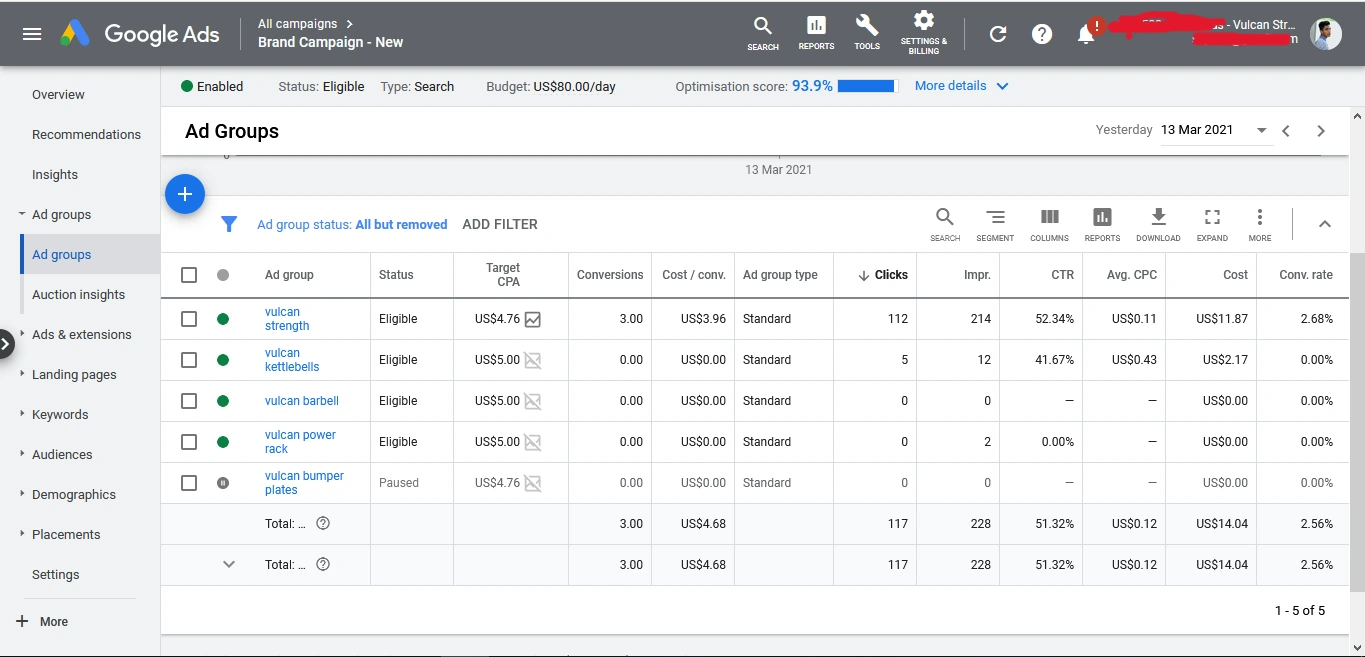Image resolution: width=1365 pixels, height=657 pixels.
Task: Collapse the Ad groups sidebar section
Action: click(22, 214)
